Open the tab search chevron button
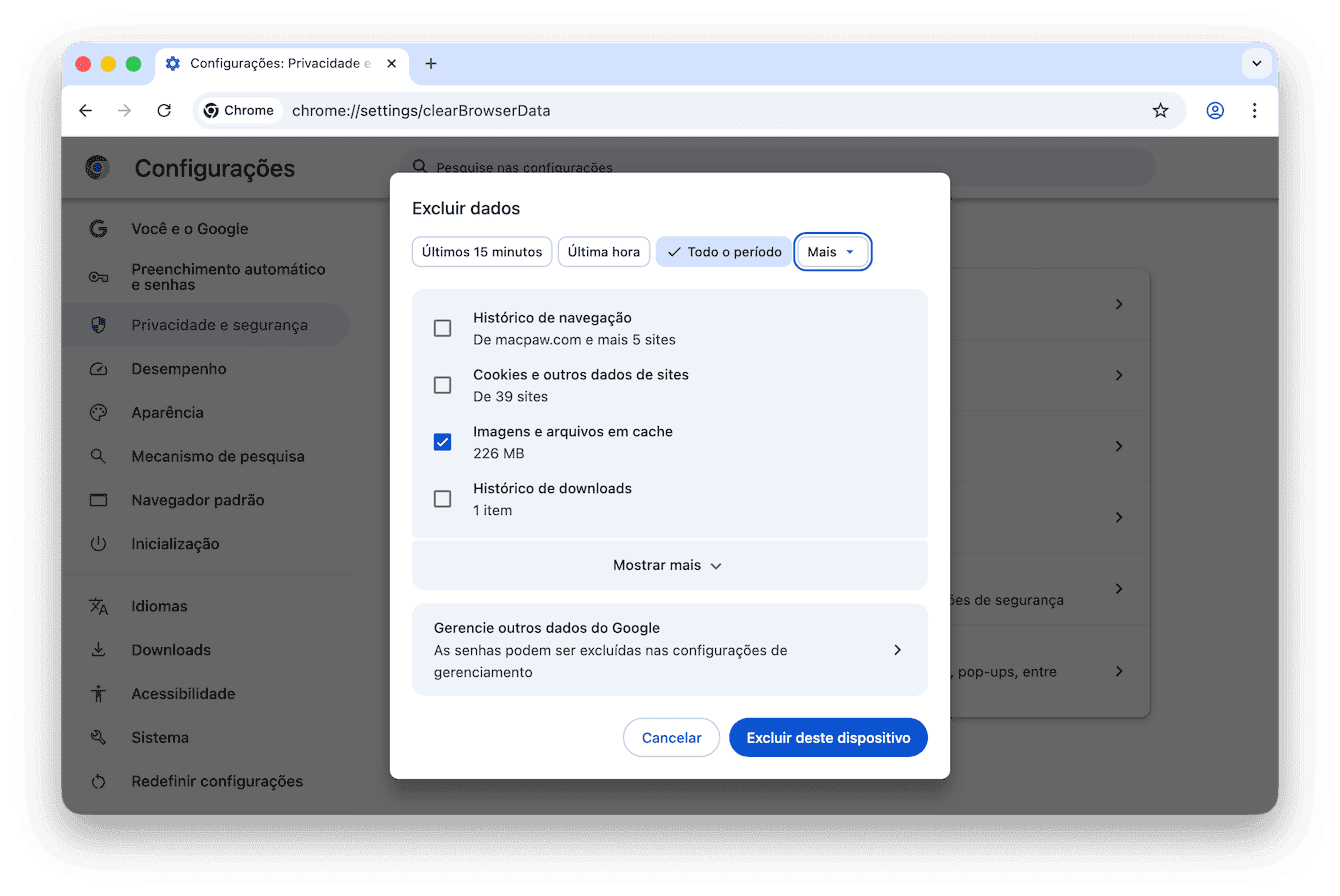 (x=1256, y=64)
